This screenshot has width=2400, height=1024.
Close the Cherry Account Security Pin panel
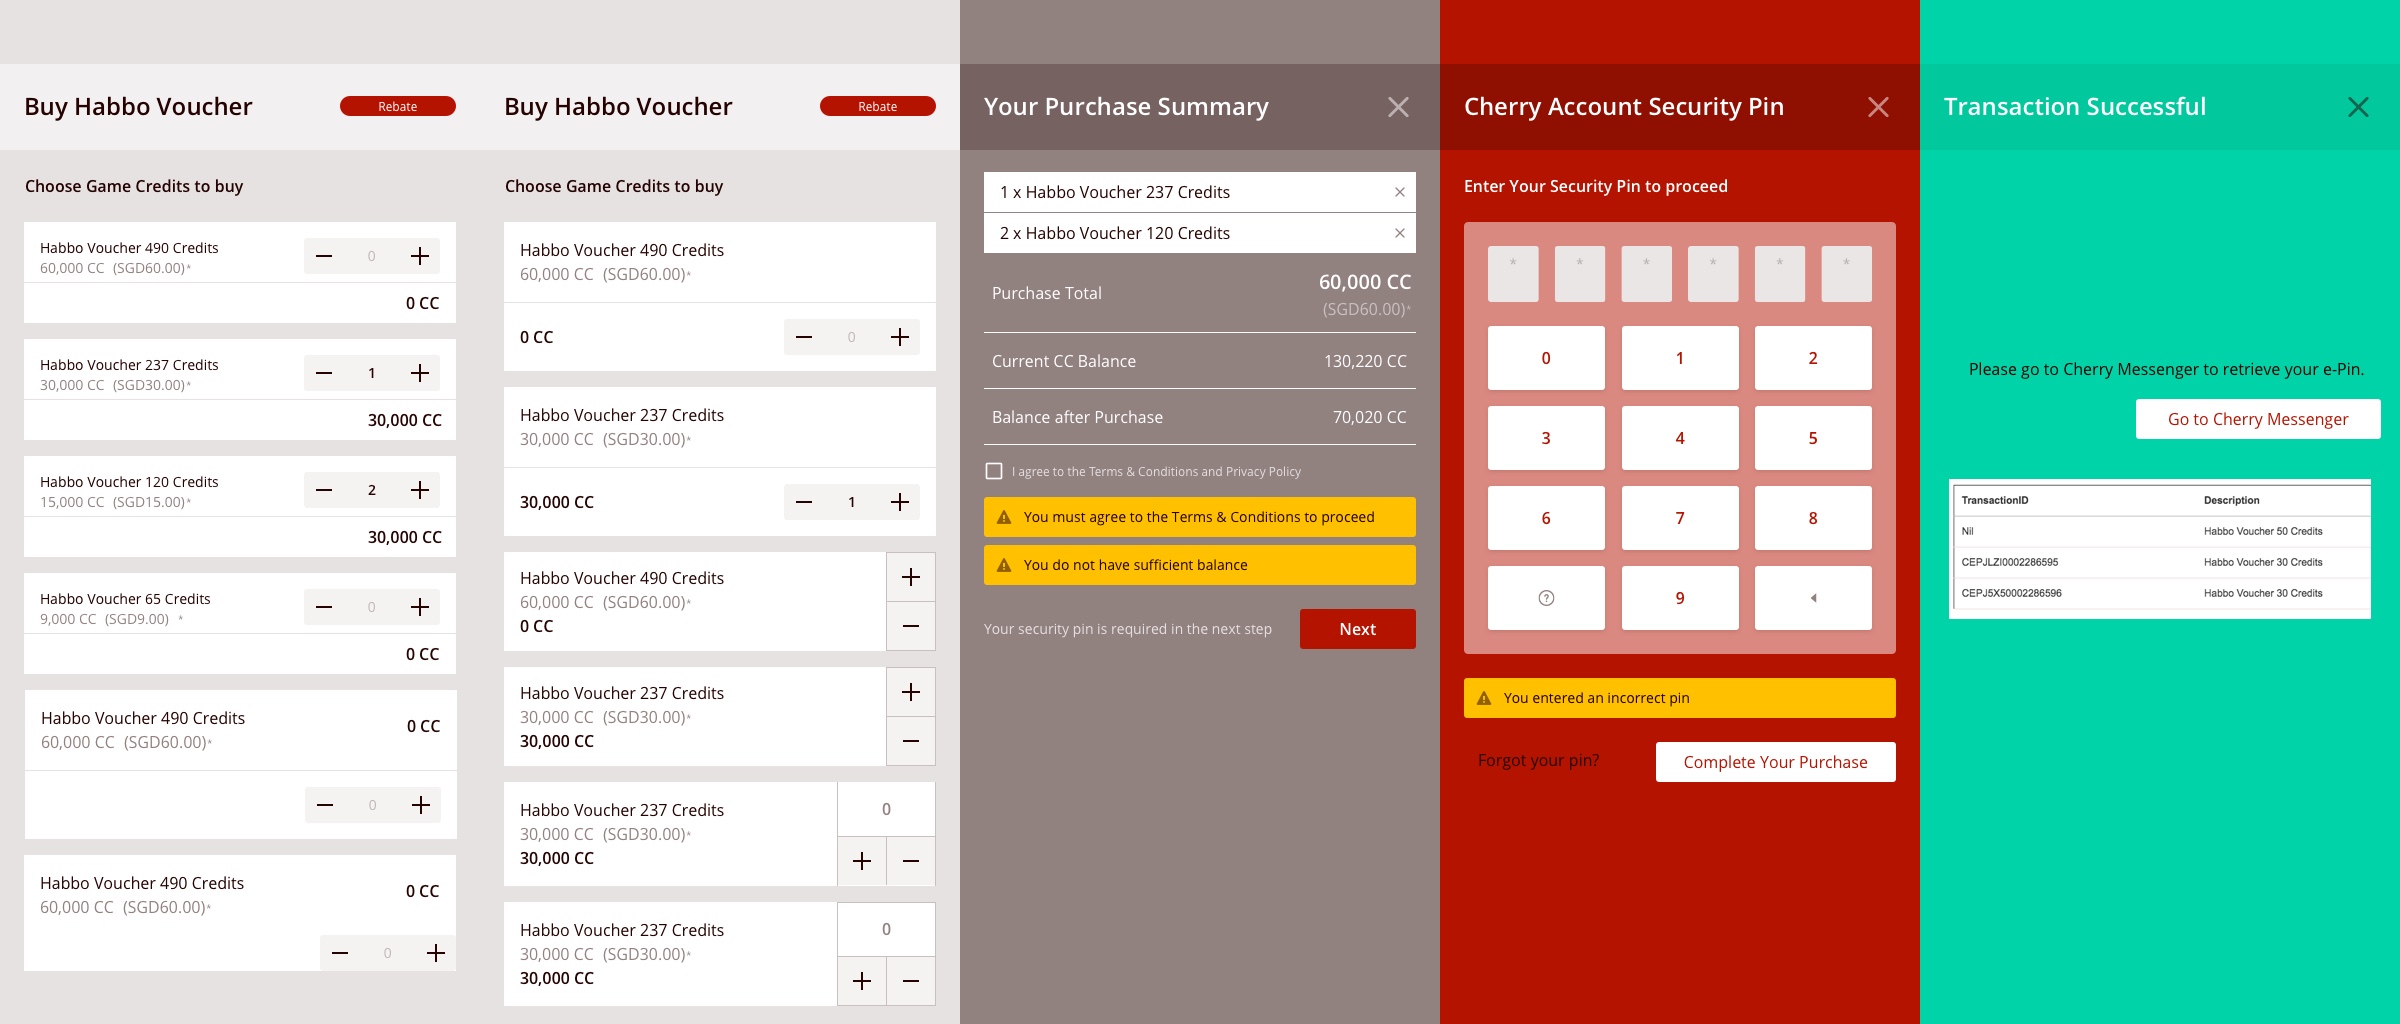coord(1878,107)
